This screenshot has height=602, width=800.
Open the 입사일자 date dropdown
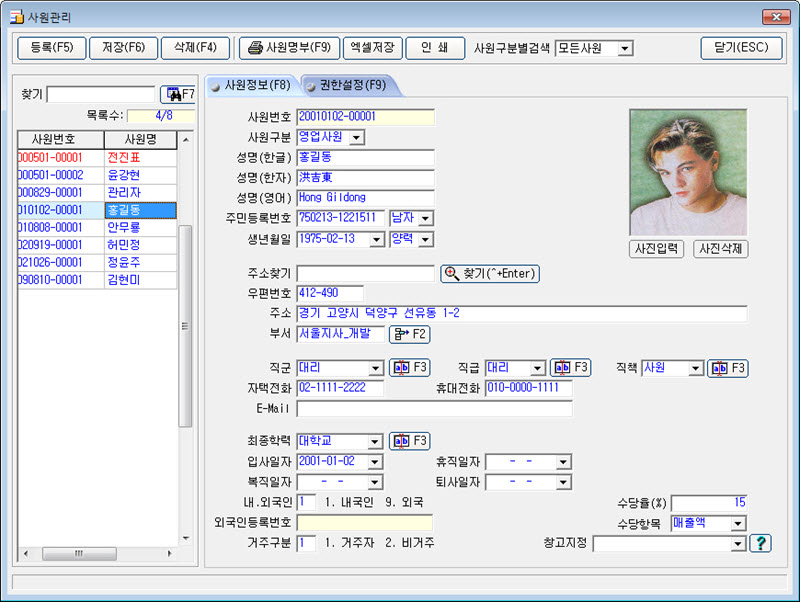point(375,462)
